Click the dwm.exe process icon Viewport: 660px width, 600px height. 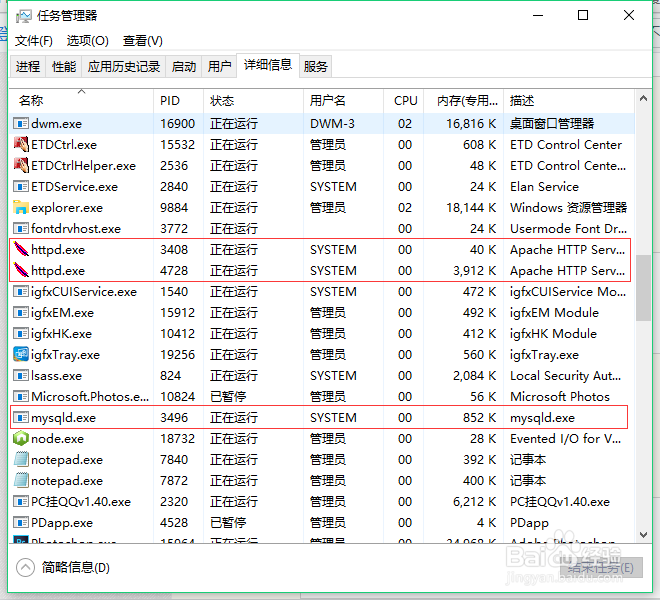pyautogui.click(x=21, y=123)
